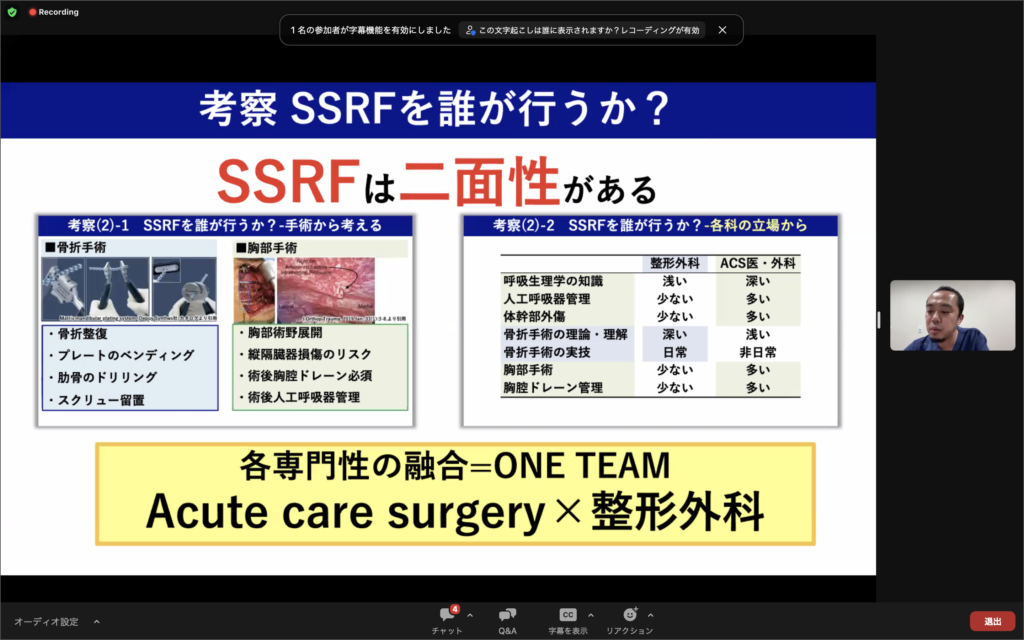Viewport: 1024px width, 640px height.
Task: Open オーディオ設定 in the bottom bar
Action: (46, 621)
